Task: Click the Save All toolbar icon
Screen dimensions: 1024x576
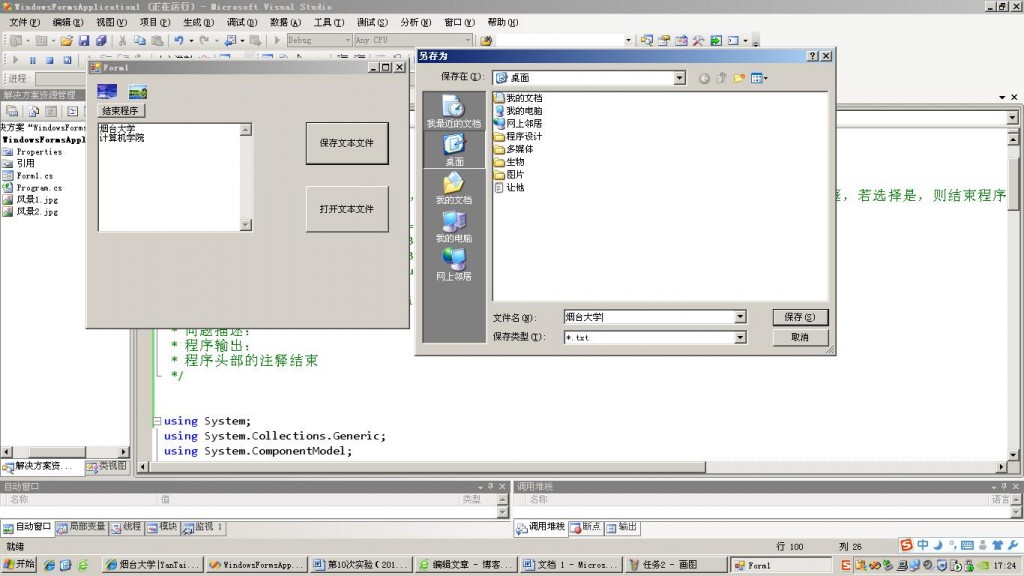Action: tap(101, 40)
